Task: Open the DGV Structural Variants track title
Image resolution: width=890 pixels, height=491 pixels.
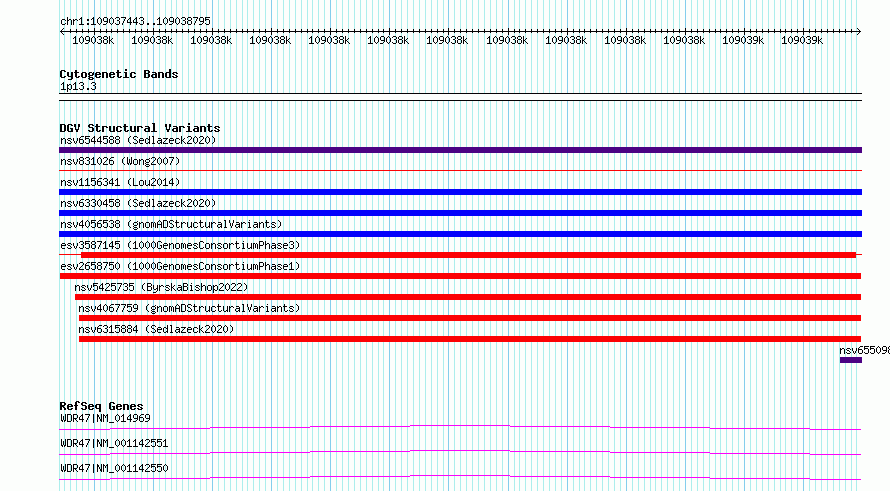Action: (140, 128)
